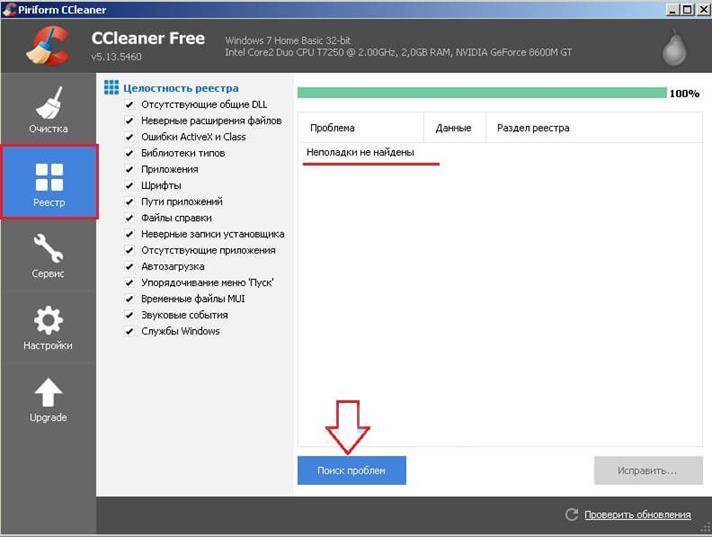The height and width of the screenshot is (537, 712).
Task: Minimize the CCleaner window
Action: 673,10
